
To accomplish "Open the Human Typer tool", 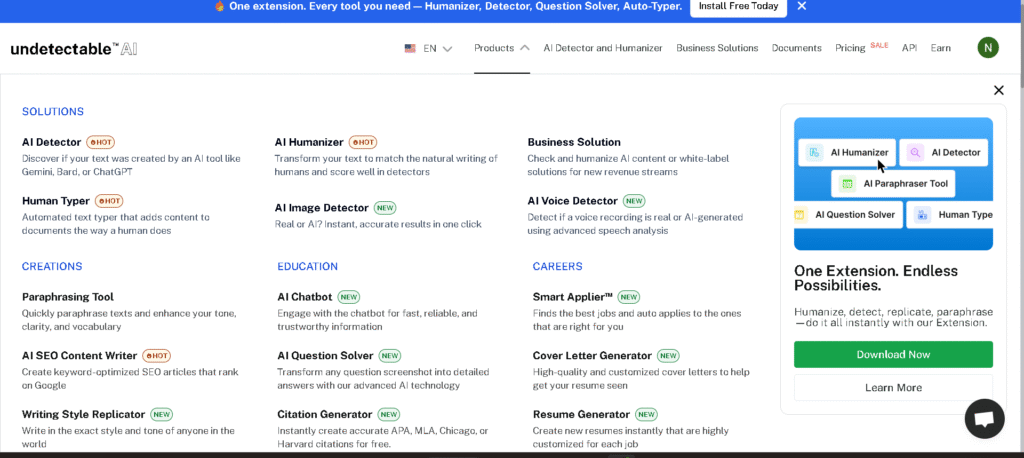I will [56, 201].
